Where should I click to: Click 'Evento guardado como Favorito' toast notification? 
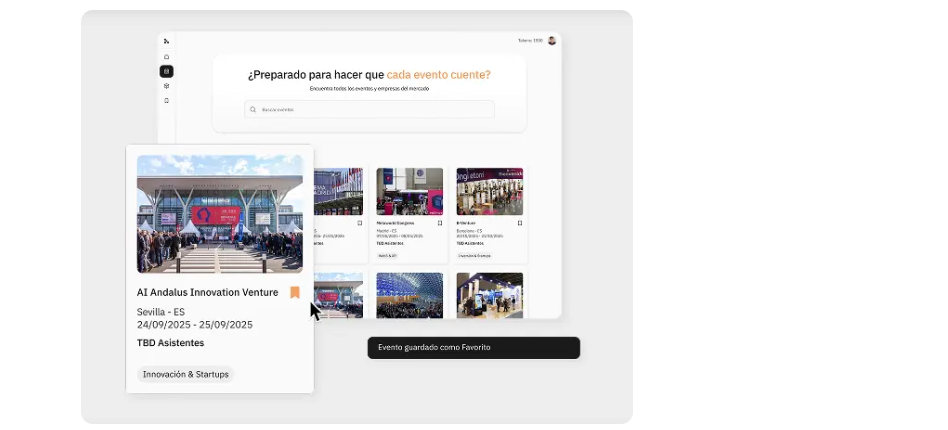[473, 348]
